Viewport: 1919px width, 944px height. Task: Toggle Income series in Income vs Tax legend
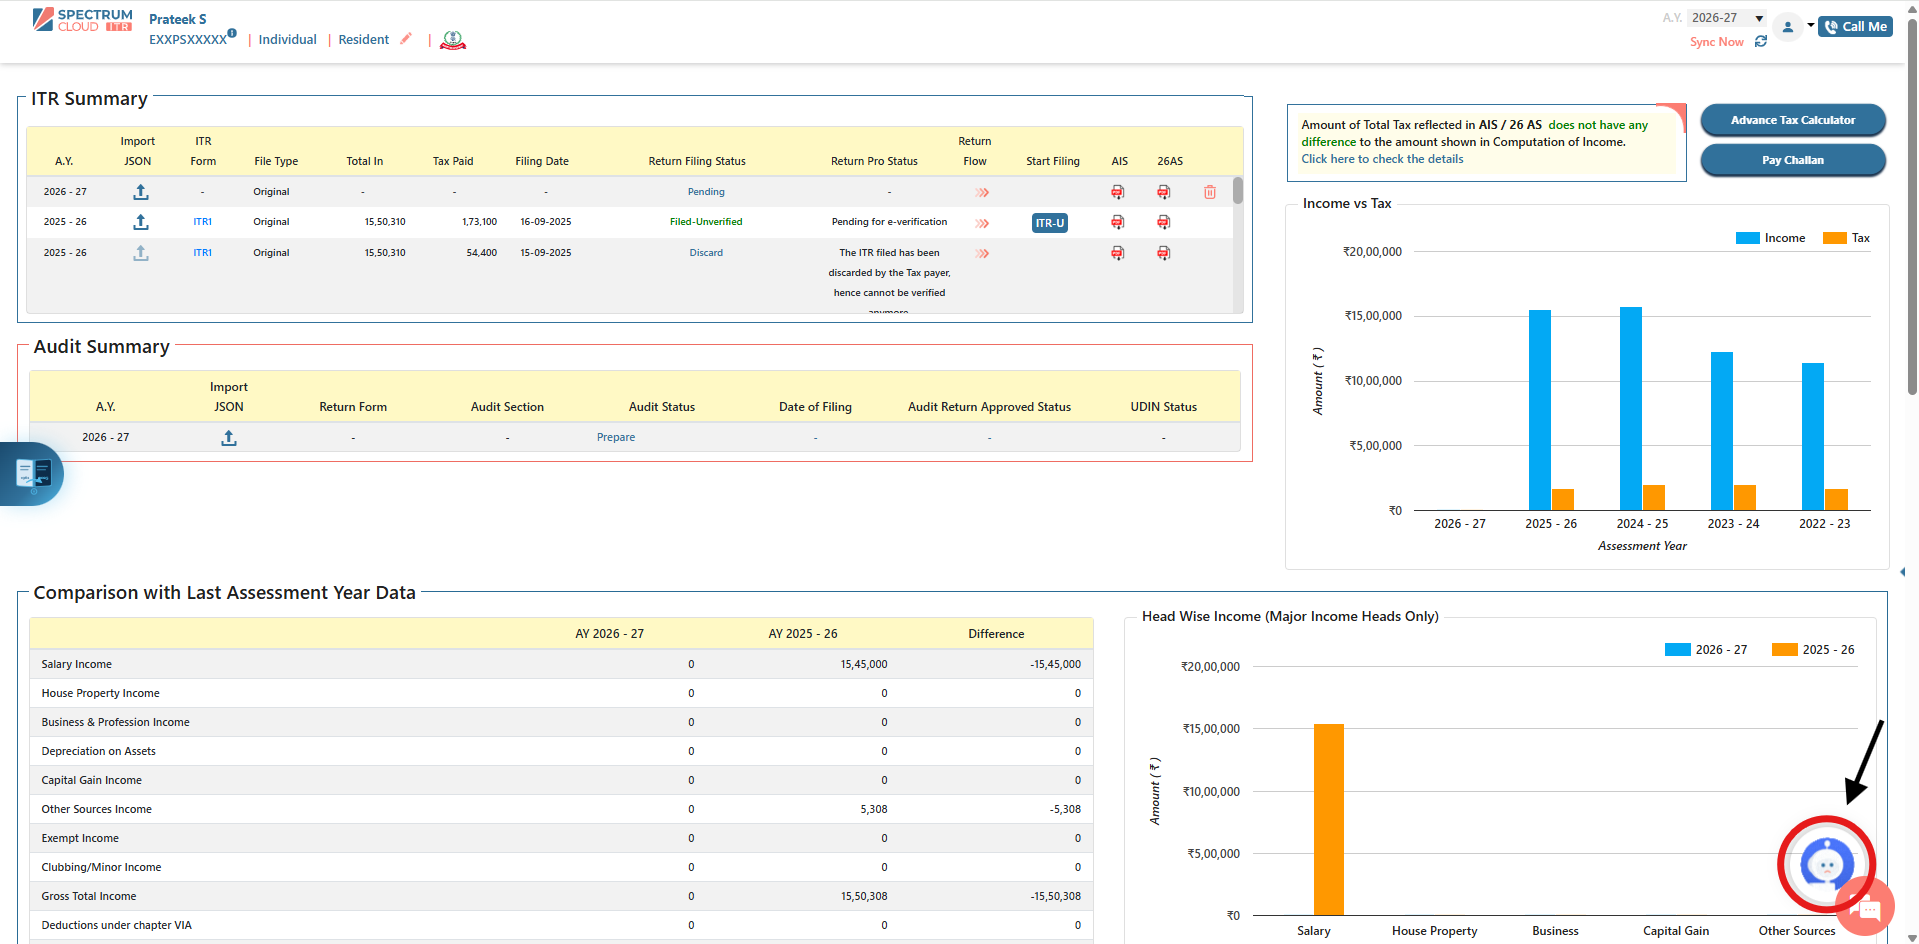pyautogui.click(x=1770, y=238)
